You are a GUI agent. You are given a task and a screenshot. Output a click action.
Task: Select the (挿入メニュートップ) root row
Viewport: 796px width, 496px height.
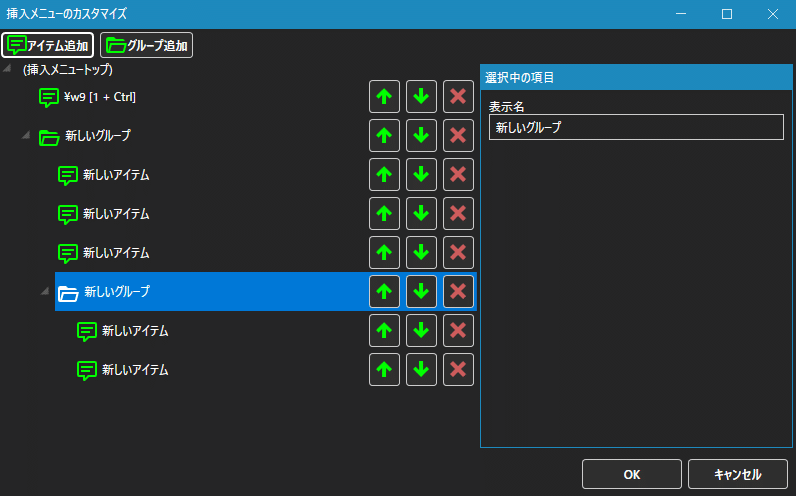tap(68, 70)
